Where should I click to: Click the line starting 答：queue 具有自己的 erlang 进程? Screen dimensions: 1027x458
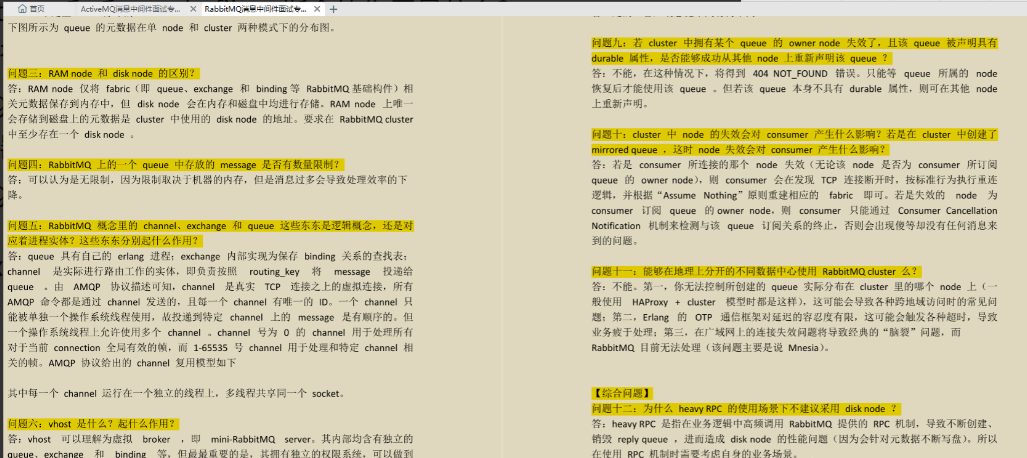[x=210, y=256]
